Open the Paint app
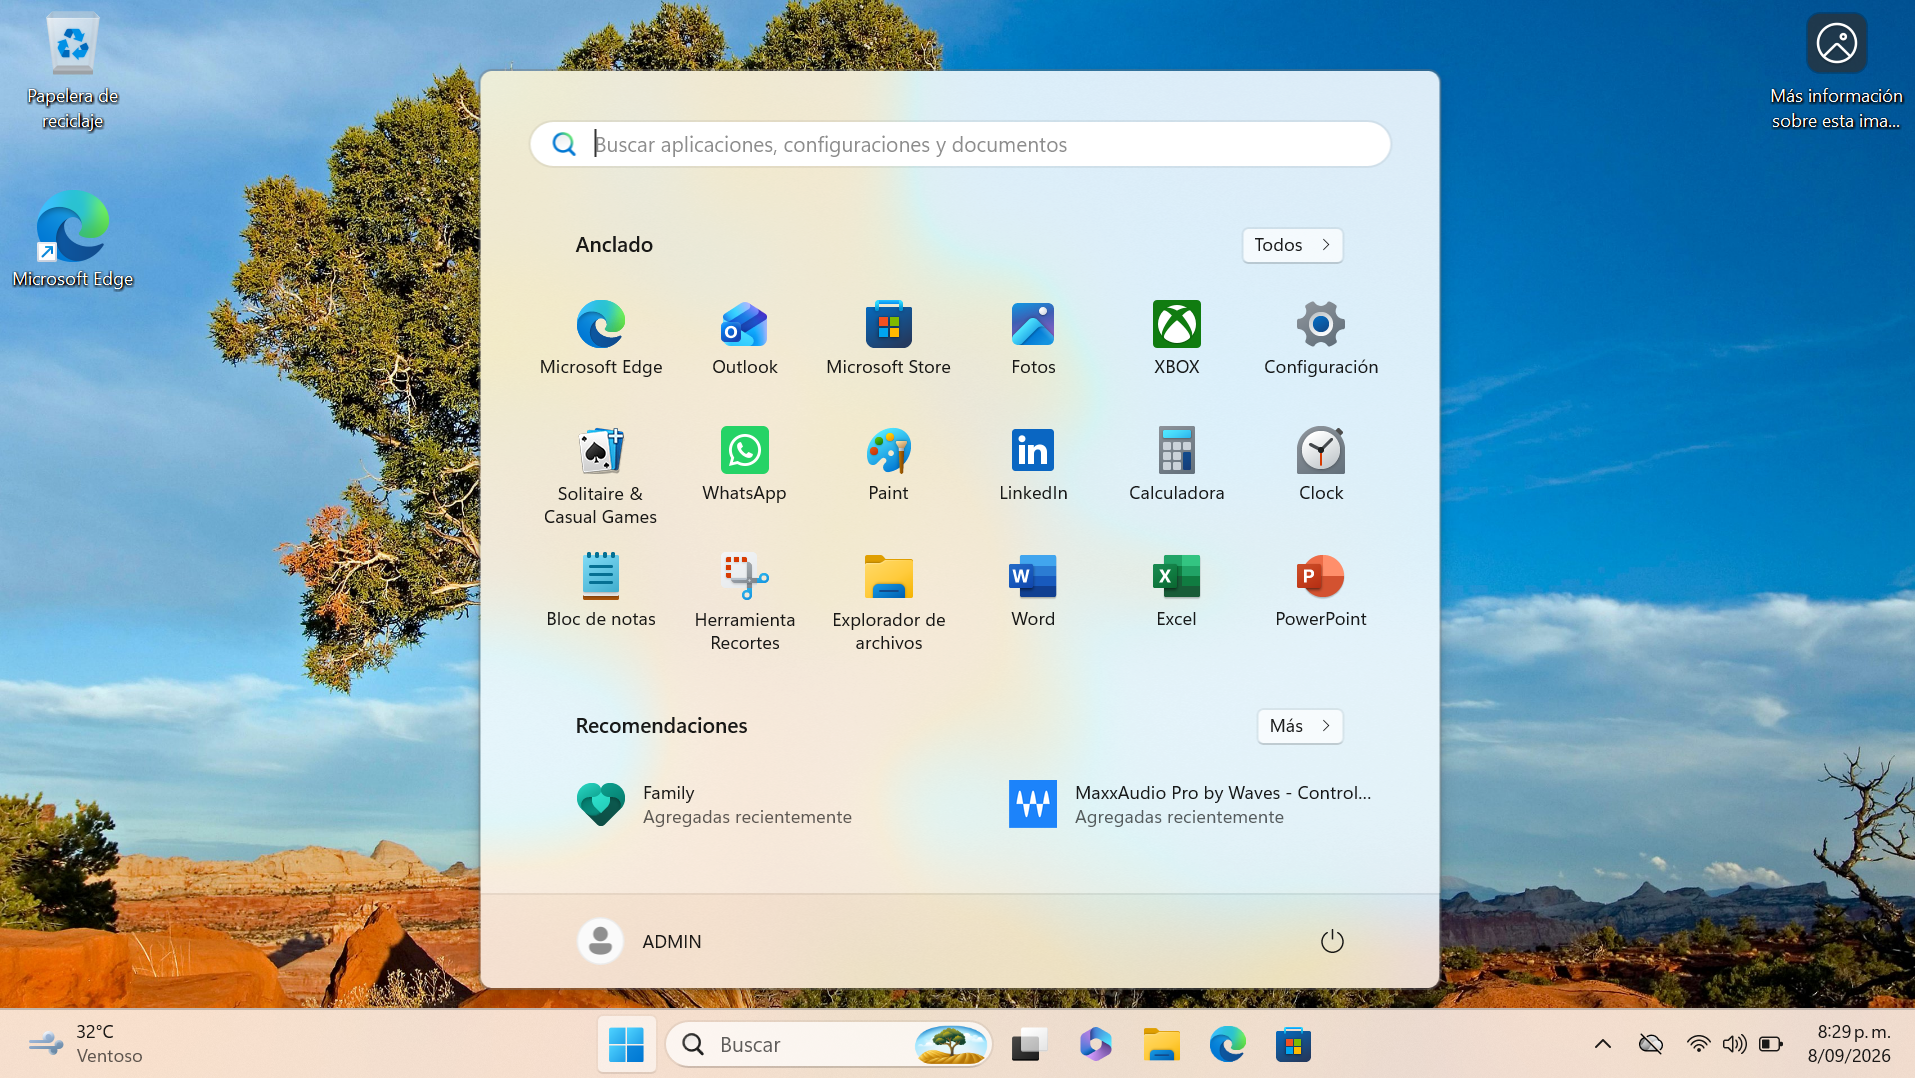This screenshot has height=1078, width=1915. click(889, 464)
